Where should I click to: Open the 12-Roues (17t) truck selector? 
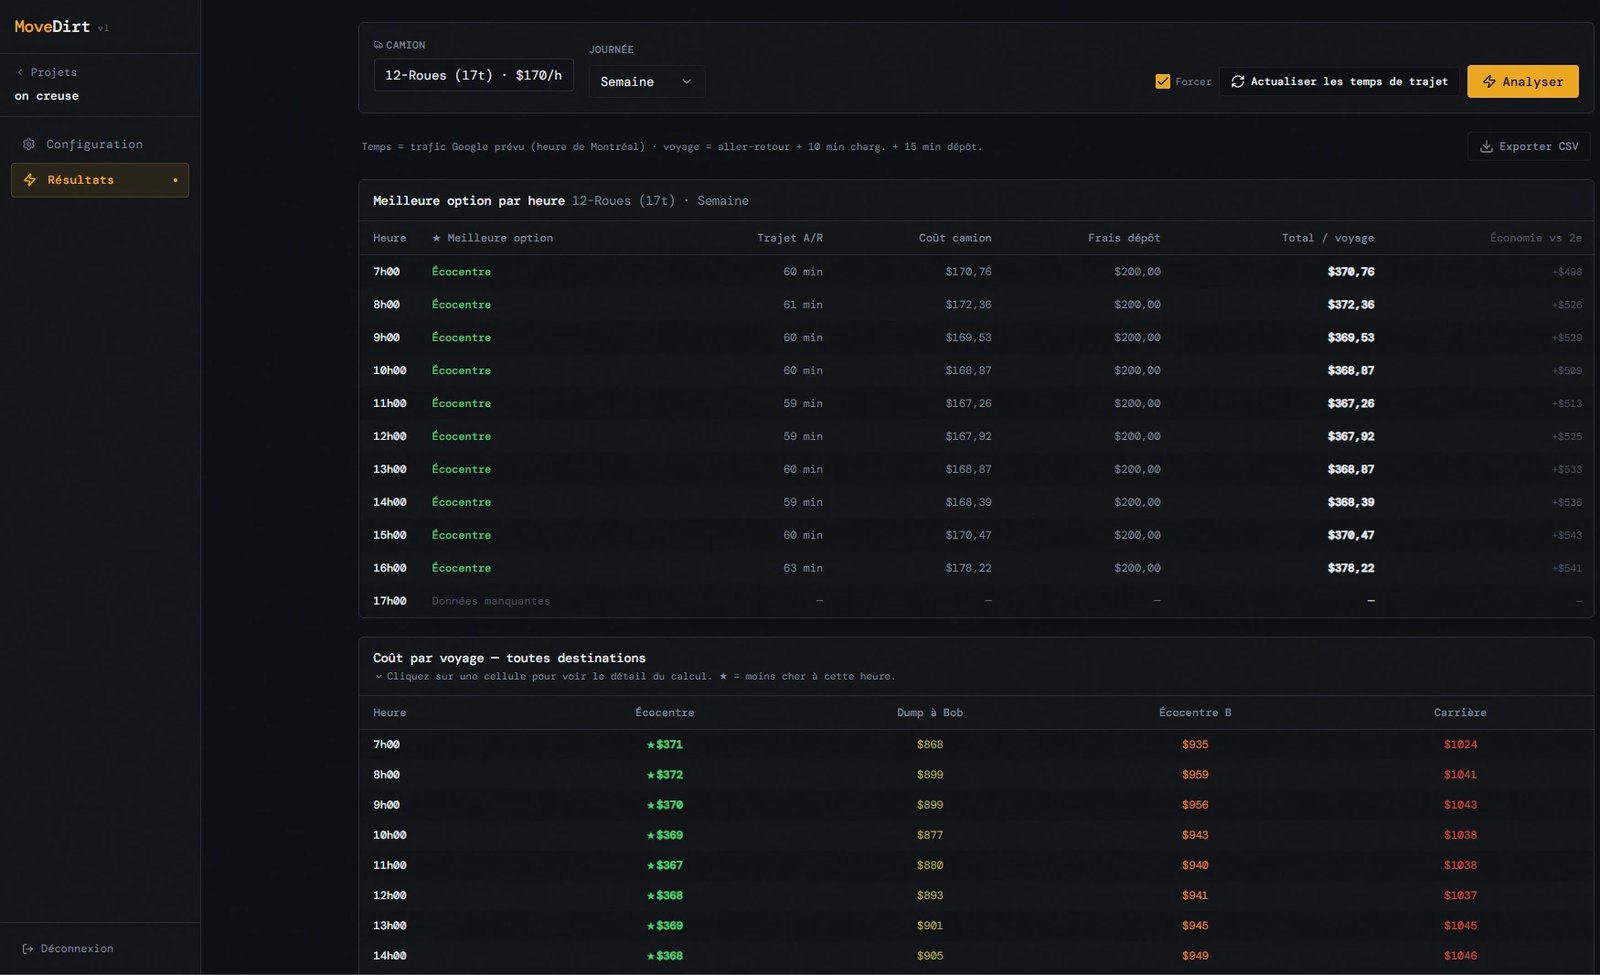pos(474,75)
